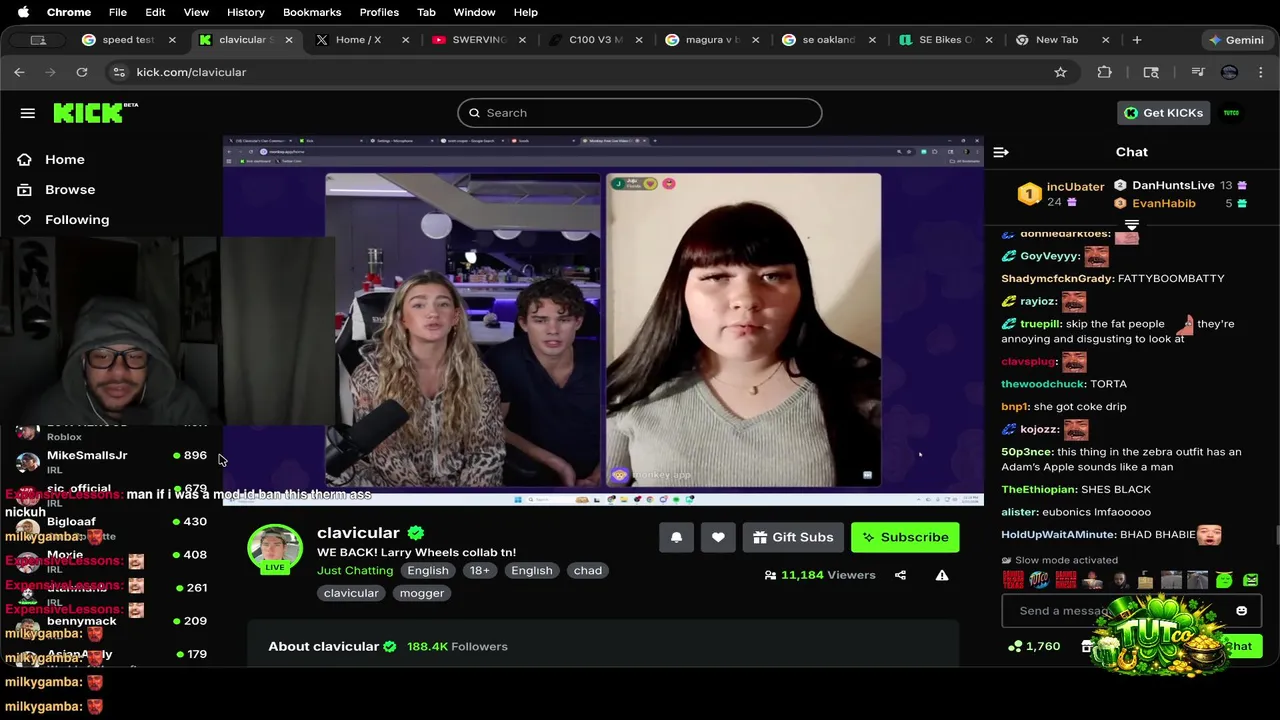This screenshot has height=720, width=1280.
Task: Open Browse in the Kick sidebar
Action: pyautogui.click(x=70, y=190)
